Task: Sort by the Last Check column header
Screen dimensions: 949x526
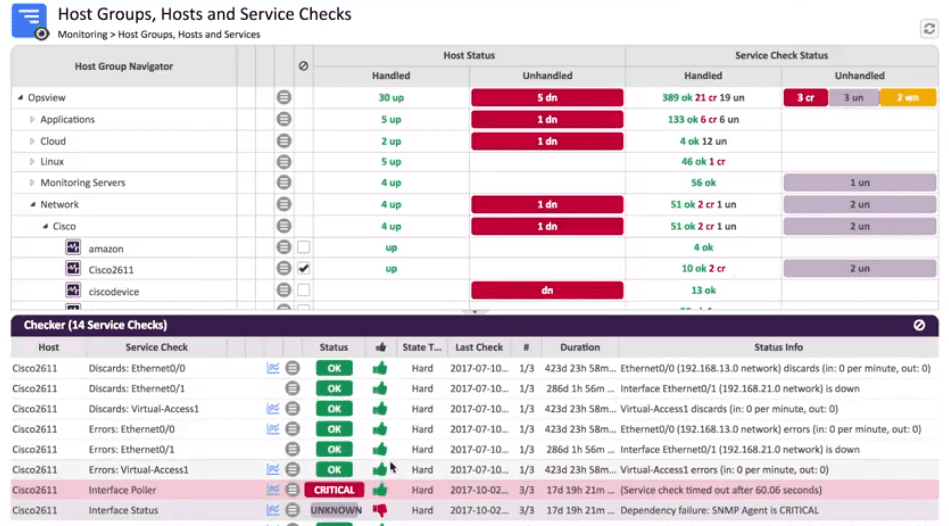Action: tap(479, 347)
